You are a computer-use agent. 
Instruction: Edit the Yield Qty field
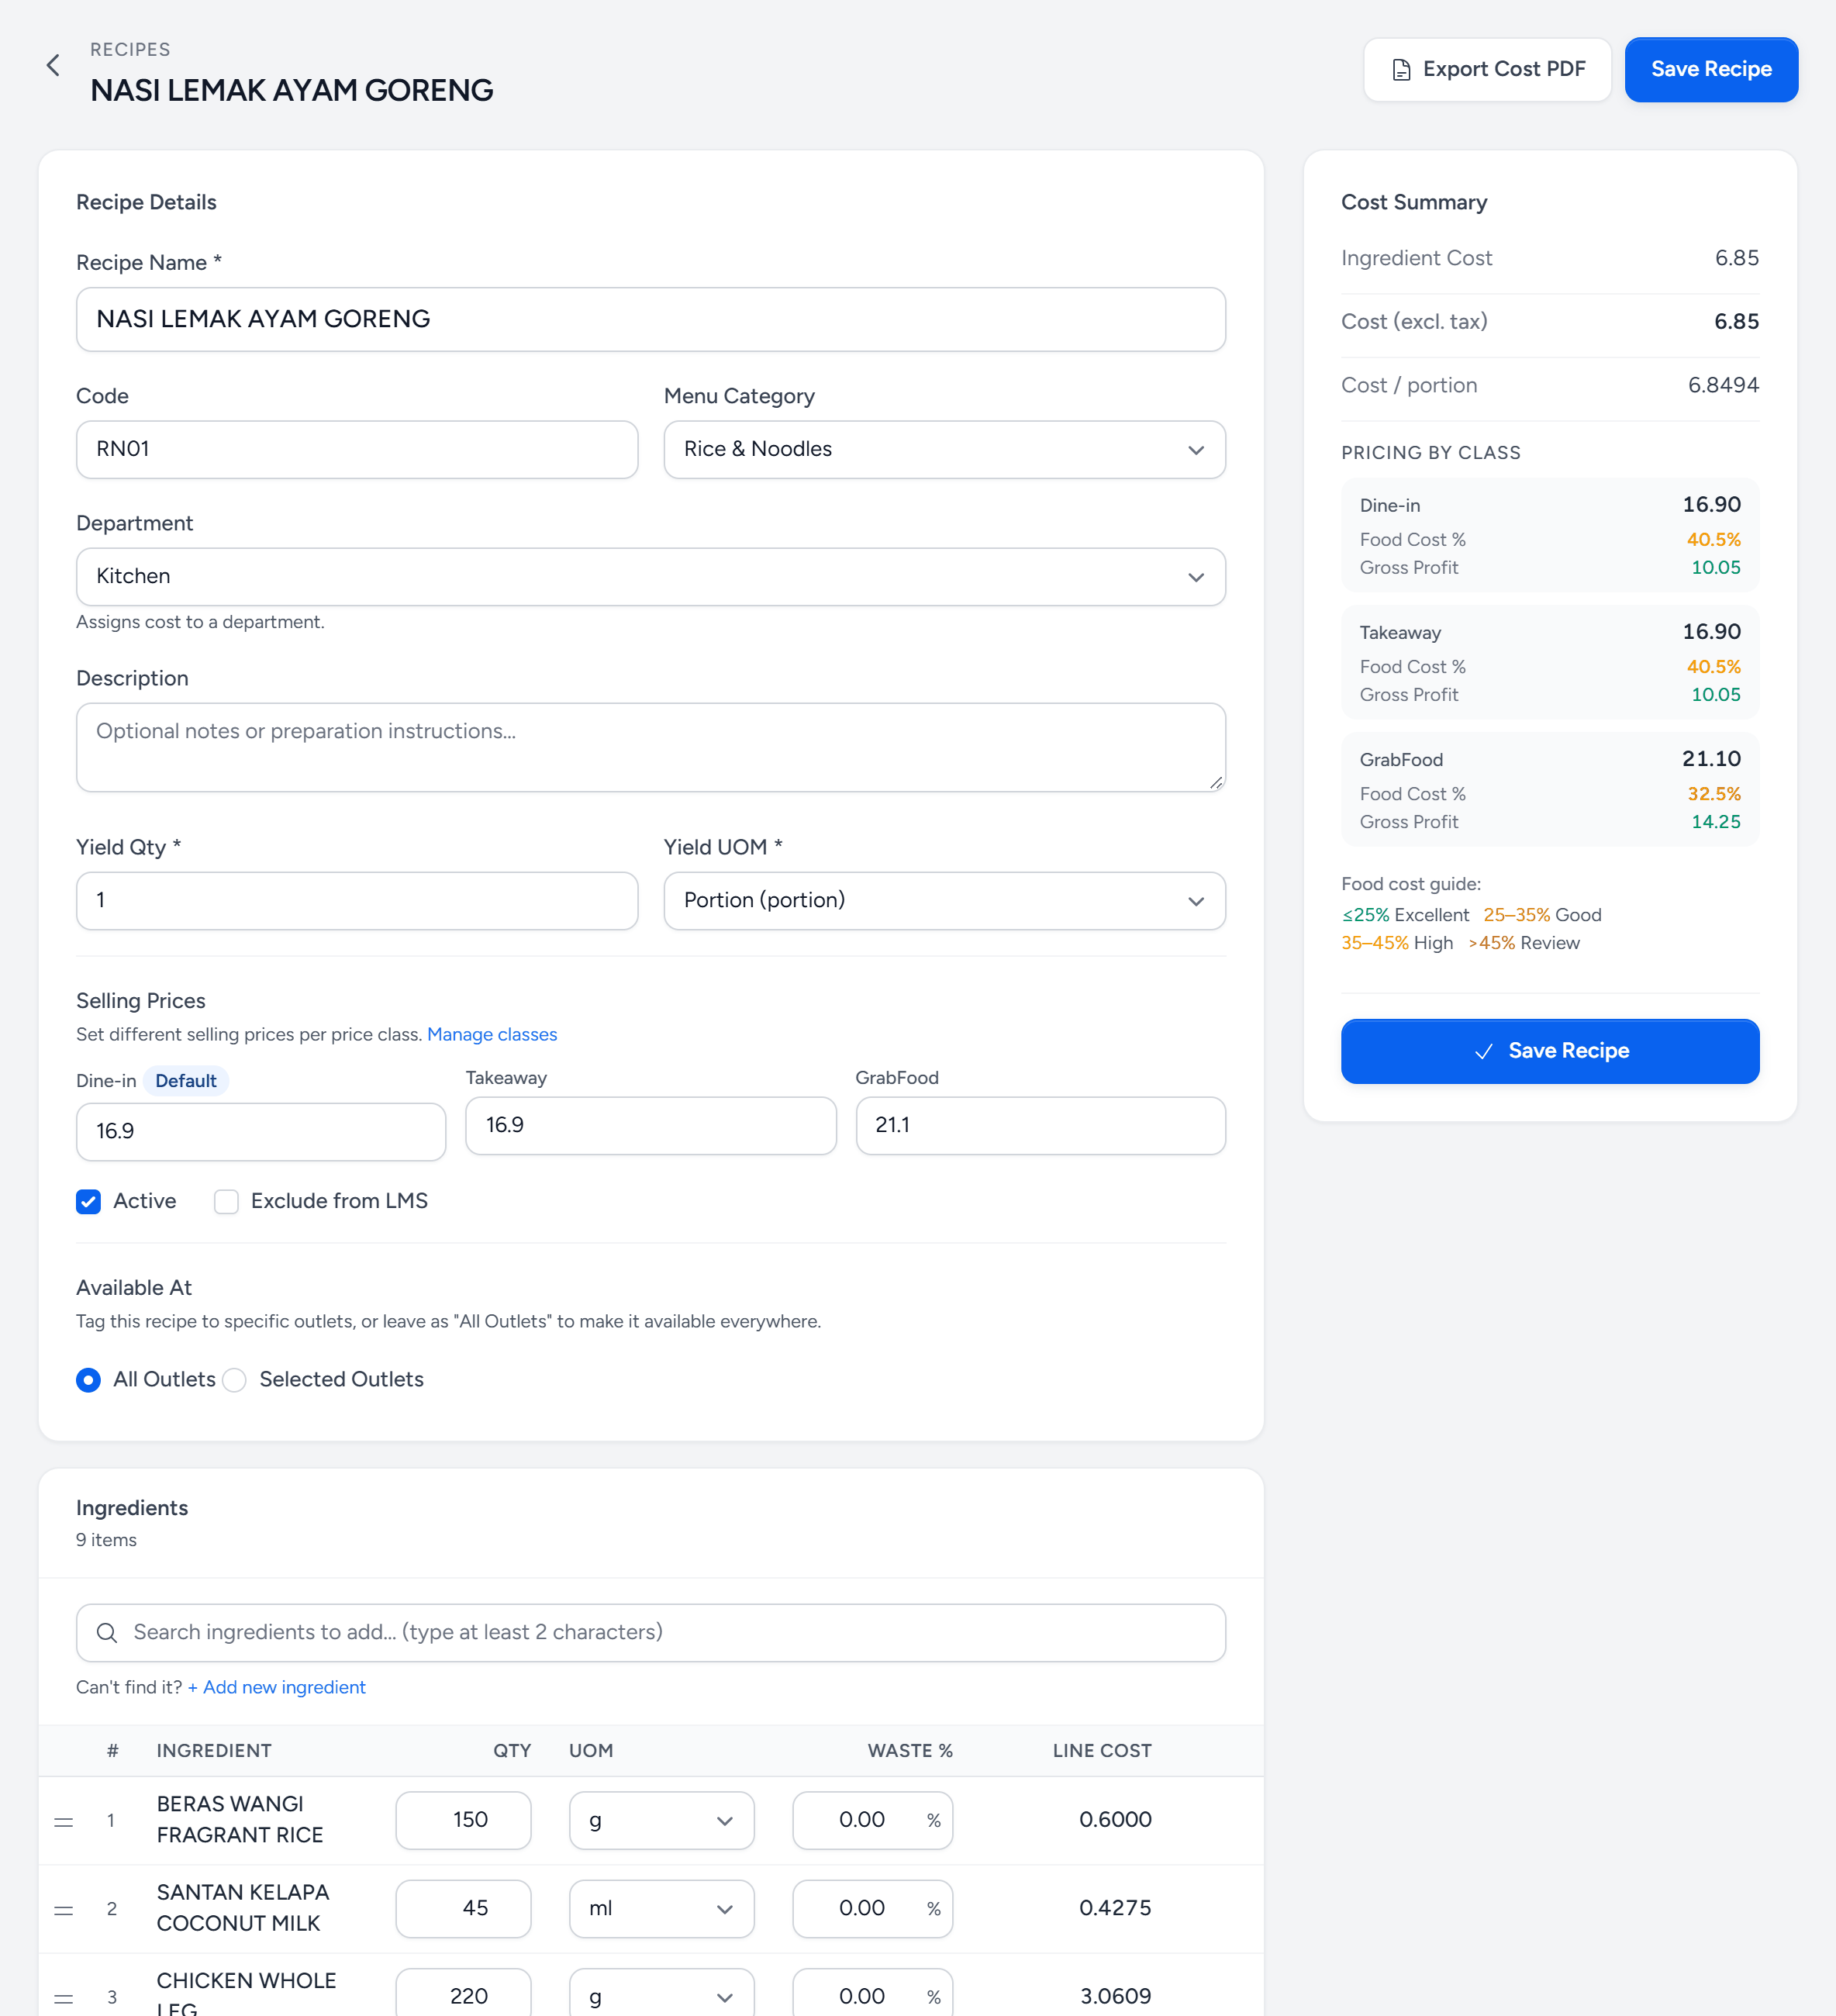pyautogui.click(x=357, y=901)
